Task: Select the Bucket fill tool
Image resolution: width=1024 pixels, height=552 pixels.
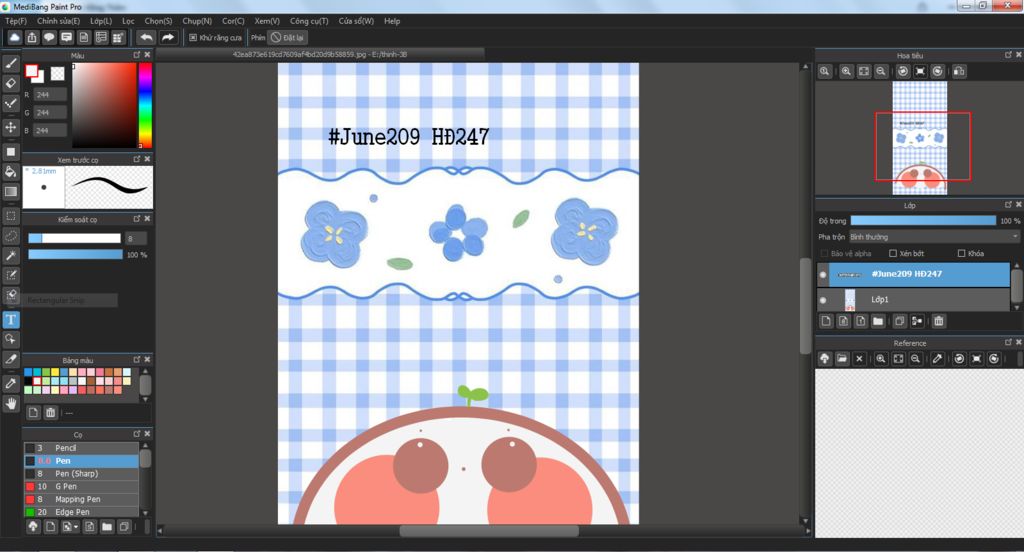Action: [11, 172]
